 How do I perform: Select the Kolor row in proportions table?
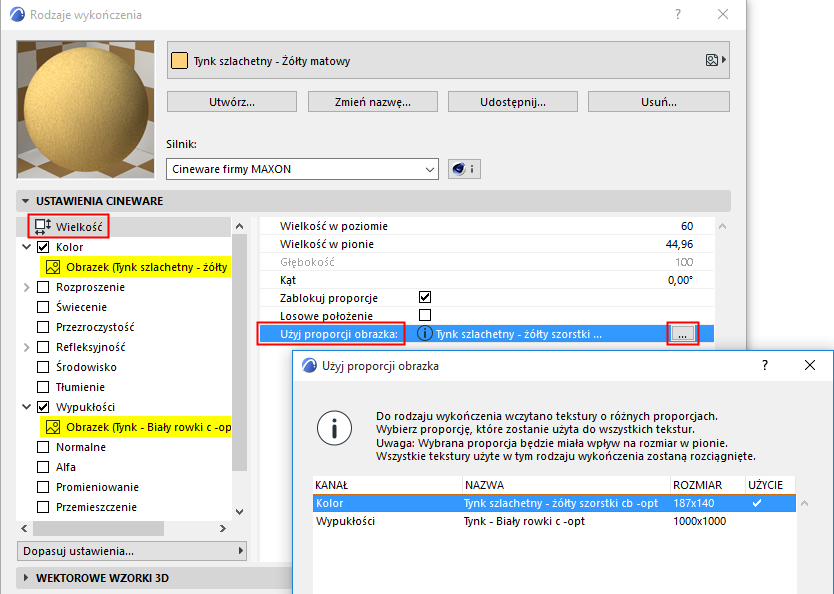pos(554,503)
